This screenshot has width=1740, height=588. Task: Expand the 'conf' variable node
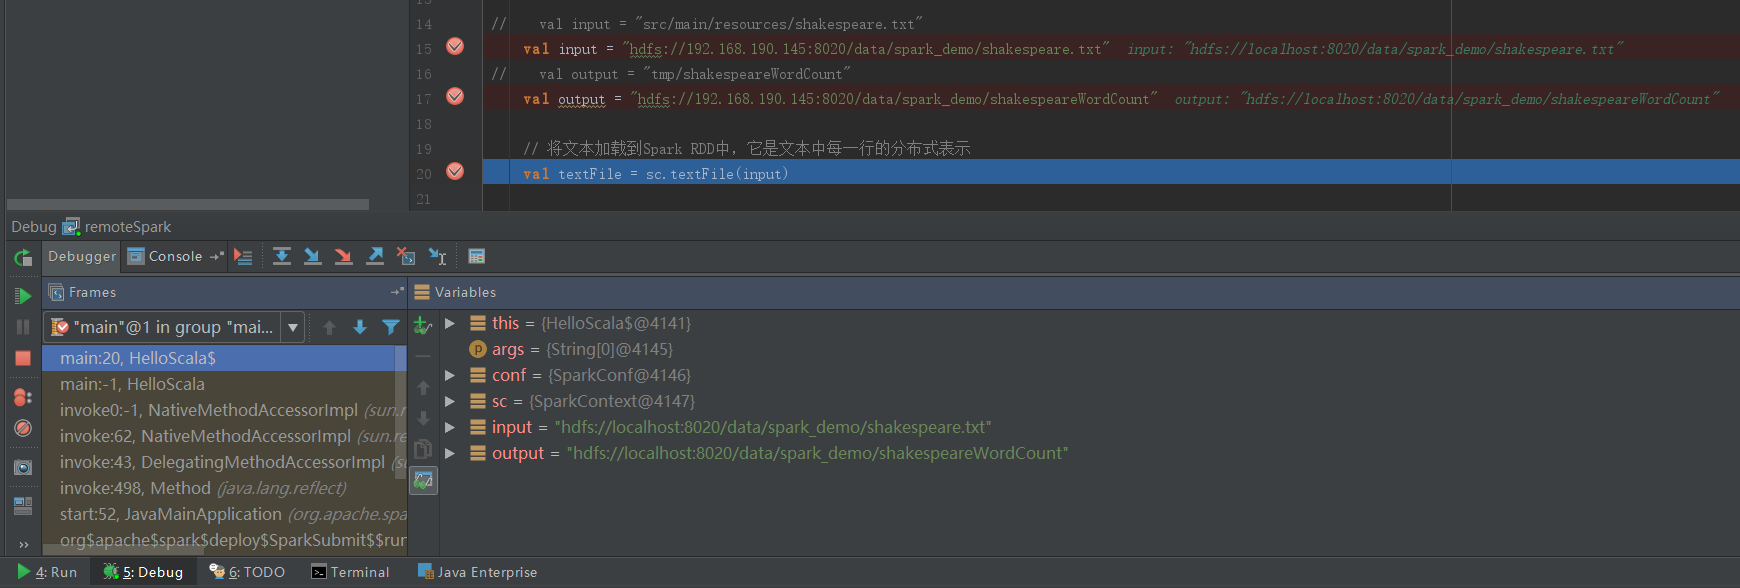pos(450,375)
